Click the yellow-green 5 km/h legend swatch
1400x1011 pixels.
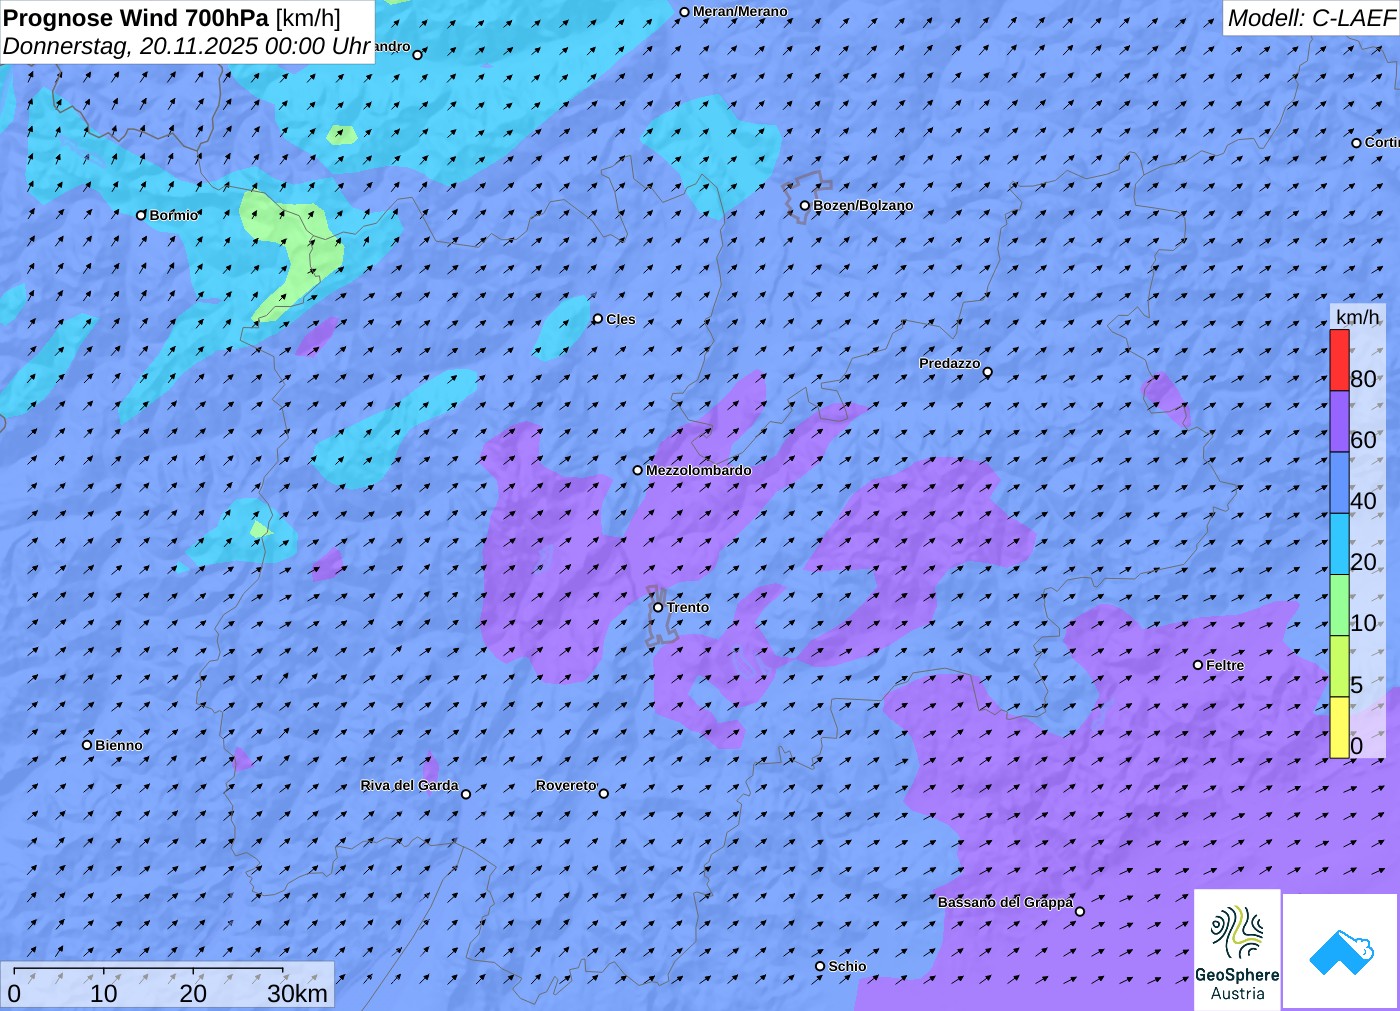click(1339, 666)
